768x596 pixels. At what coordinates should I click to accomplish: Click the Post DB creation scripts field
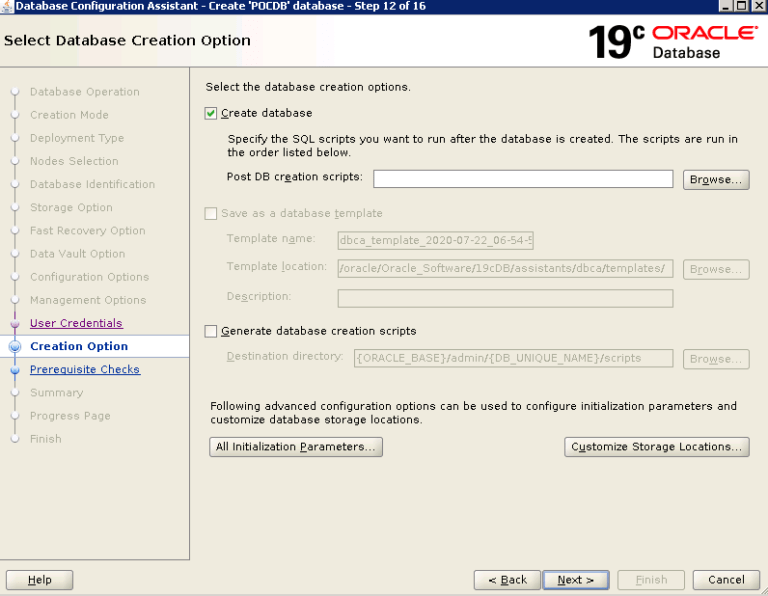523,179
